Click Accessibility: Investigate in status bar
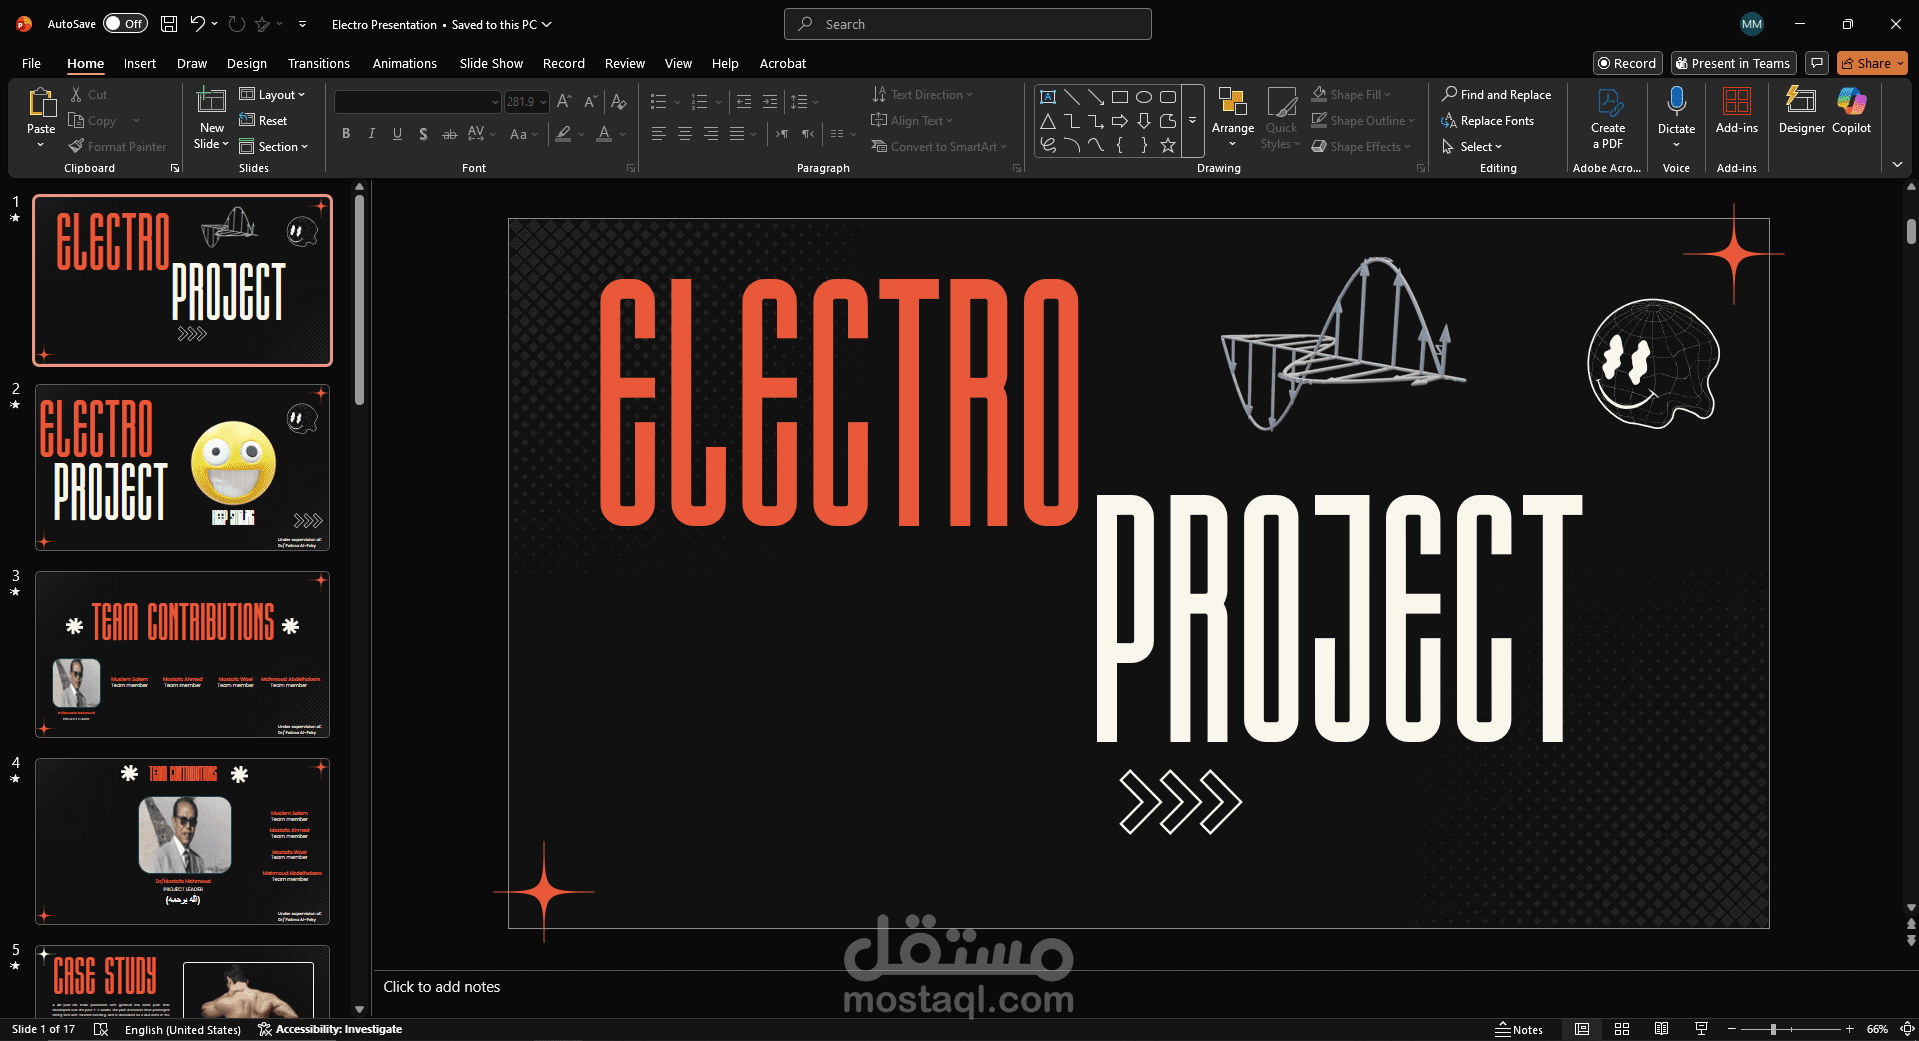The height and width of the screenshot is (1041, 1919). [x=330, y=1029]
